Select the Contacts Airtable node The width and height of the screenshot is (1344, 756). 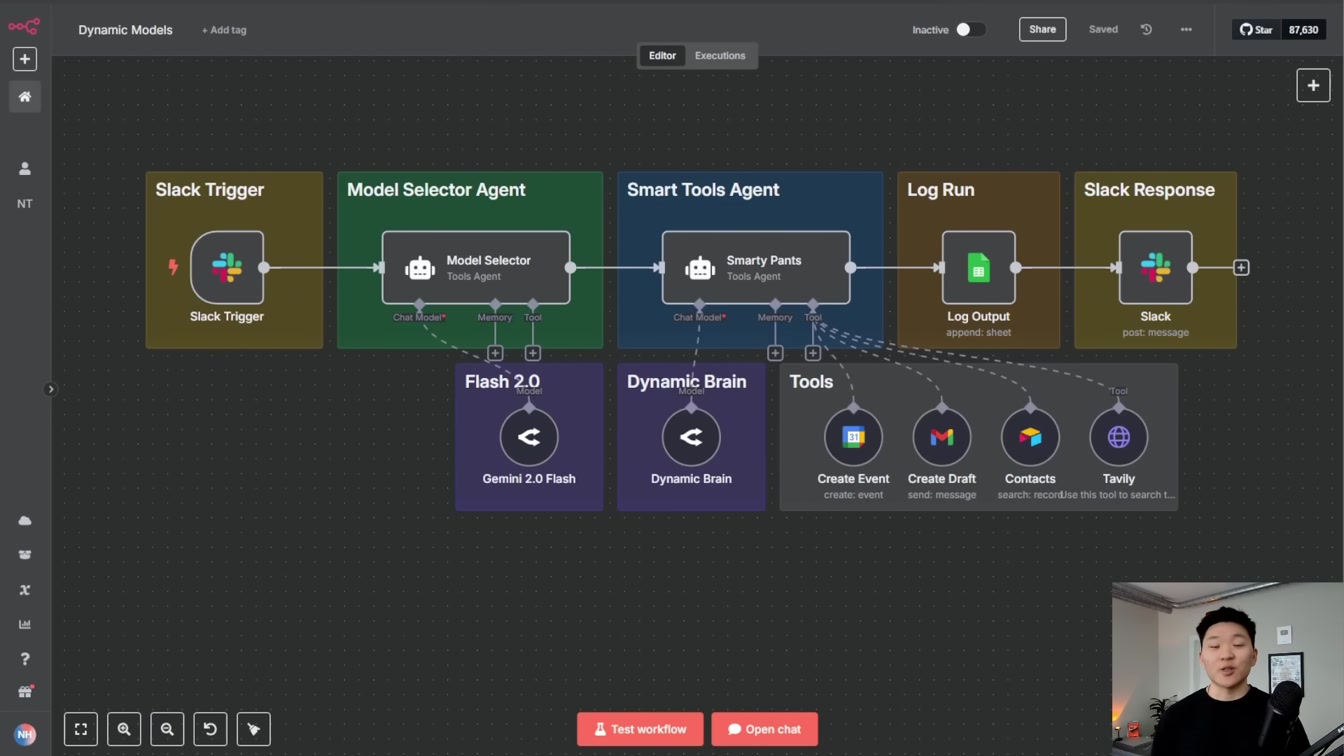click(1030, 437)
